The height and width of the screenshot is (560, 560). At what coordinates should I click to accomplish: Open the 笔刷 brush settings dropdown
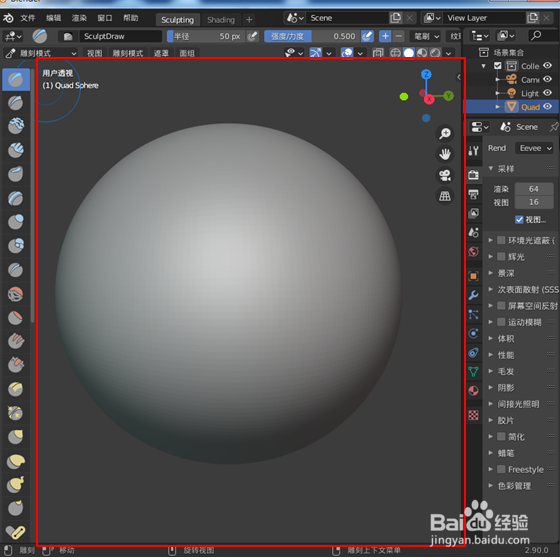click(x=426, y=36)
